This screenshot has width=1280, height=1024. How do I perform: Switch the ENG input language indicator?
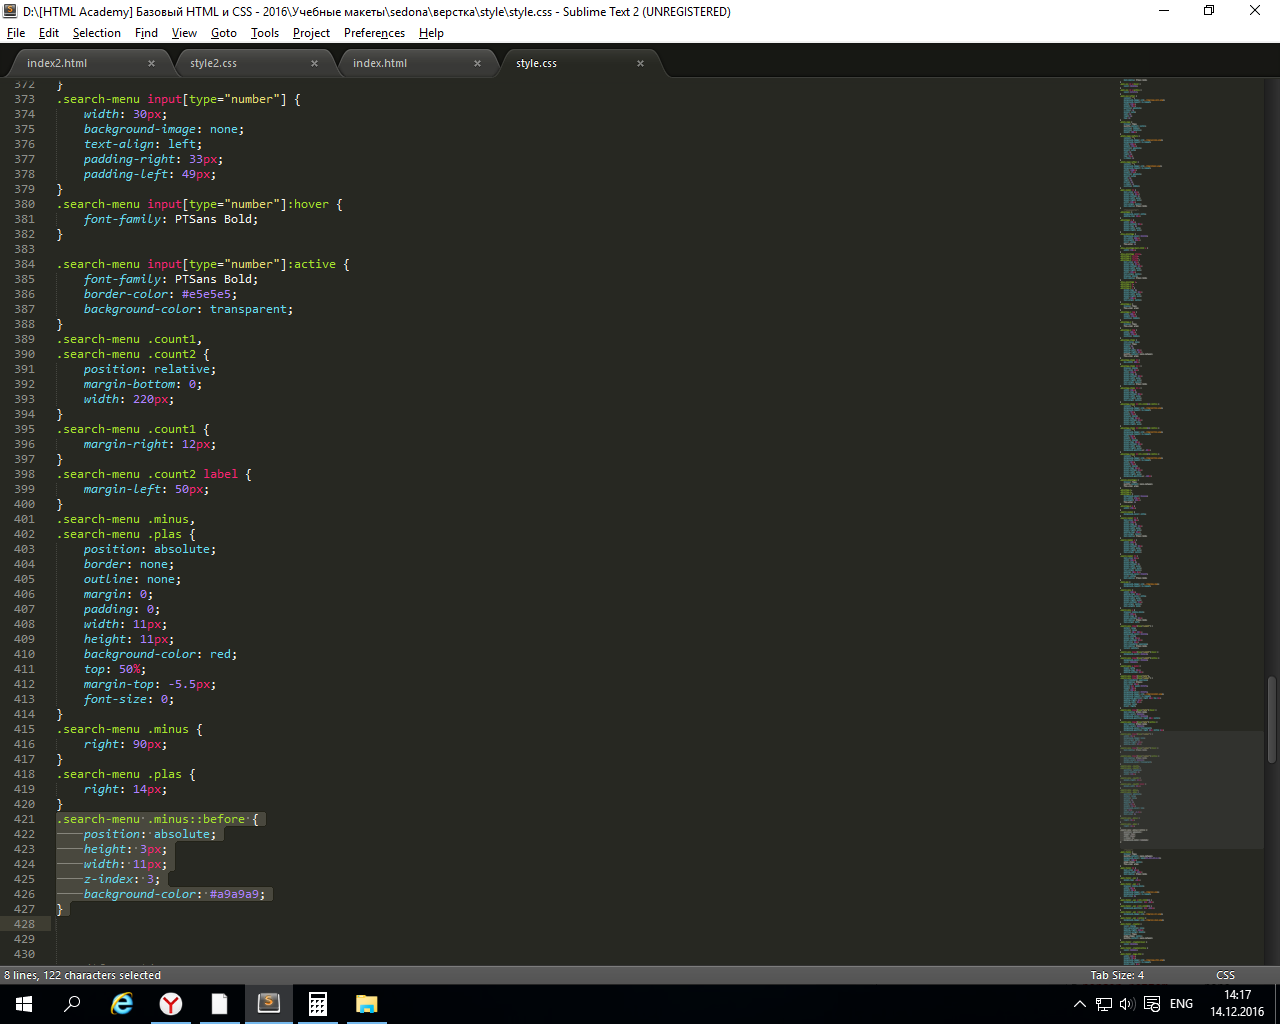click(1181, 1004)
